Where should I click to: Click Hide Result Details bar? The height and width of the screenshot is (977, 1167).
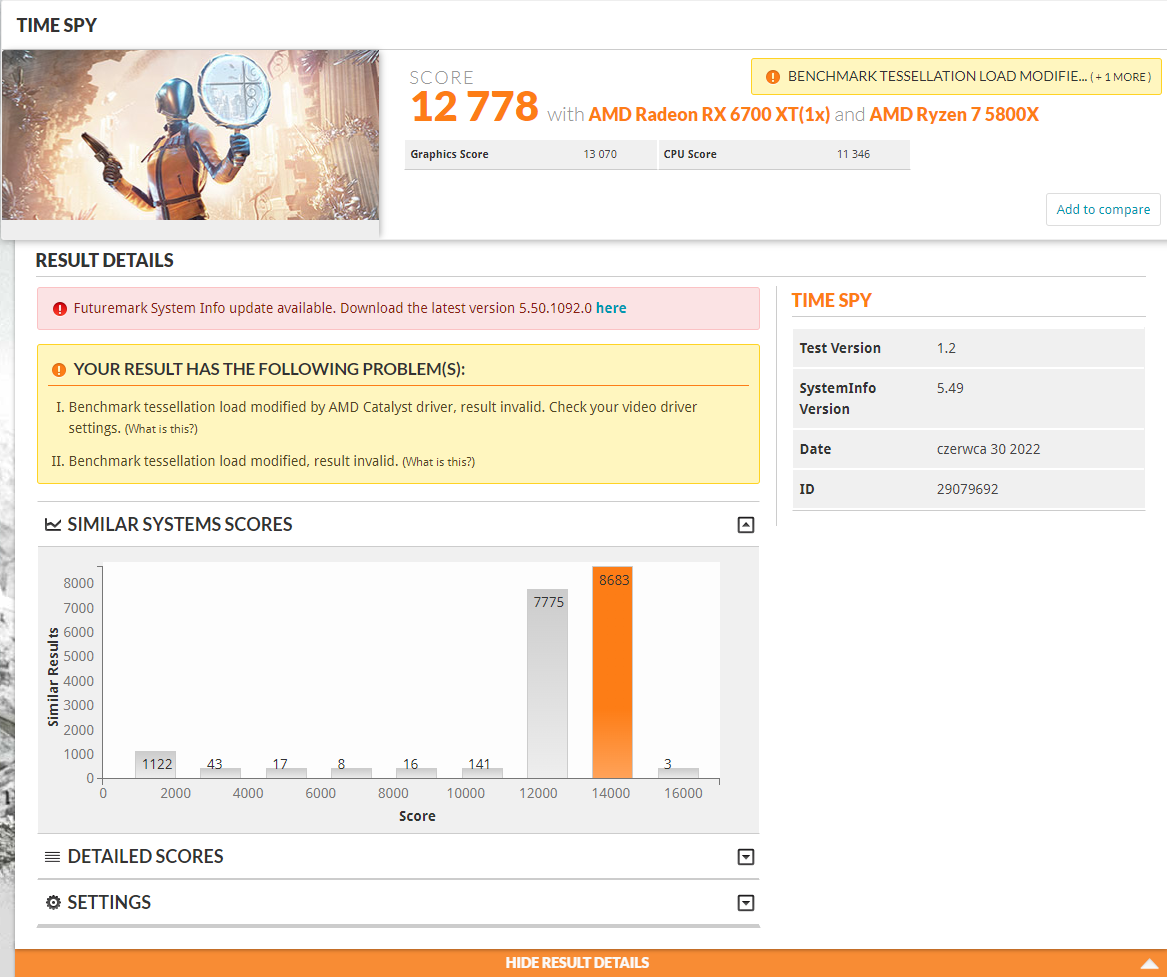pyautogui.click(x=590, y=963)
